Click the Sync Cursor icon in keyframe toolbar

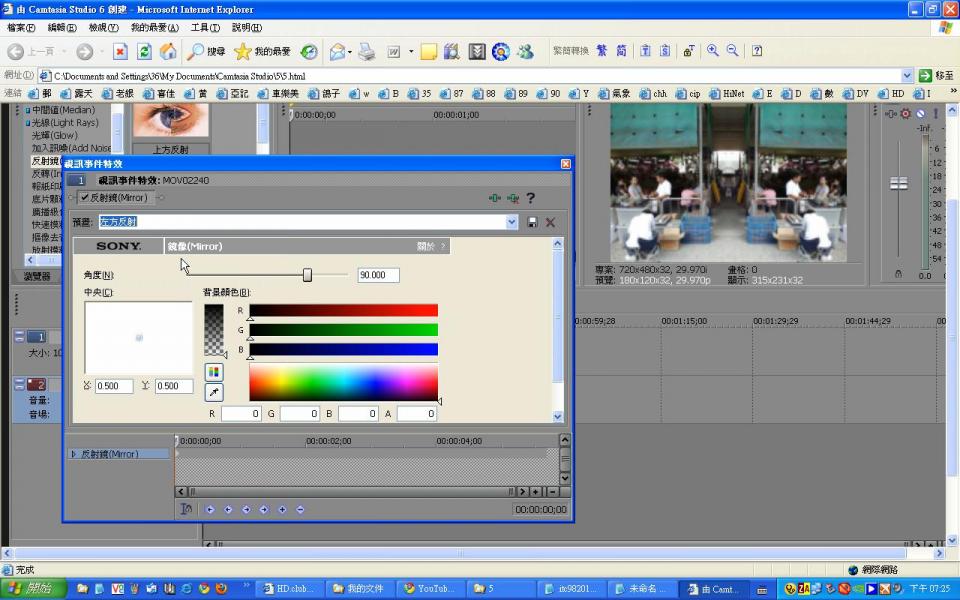(186, 509)
